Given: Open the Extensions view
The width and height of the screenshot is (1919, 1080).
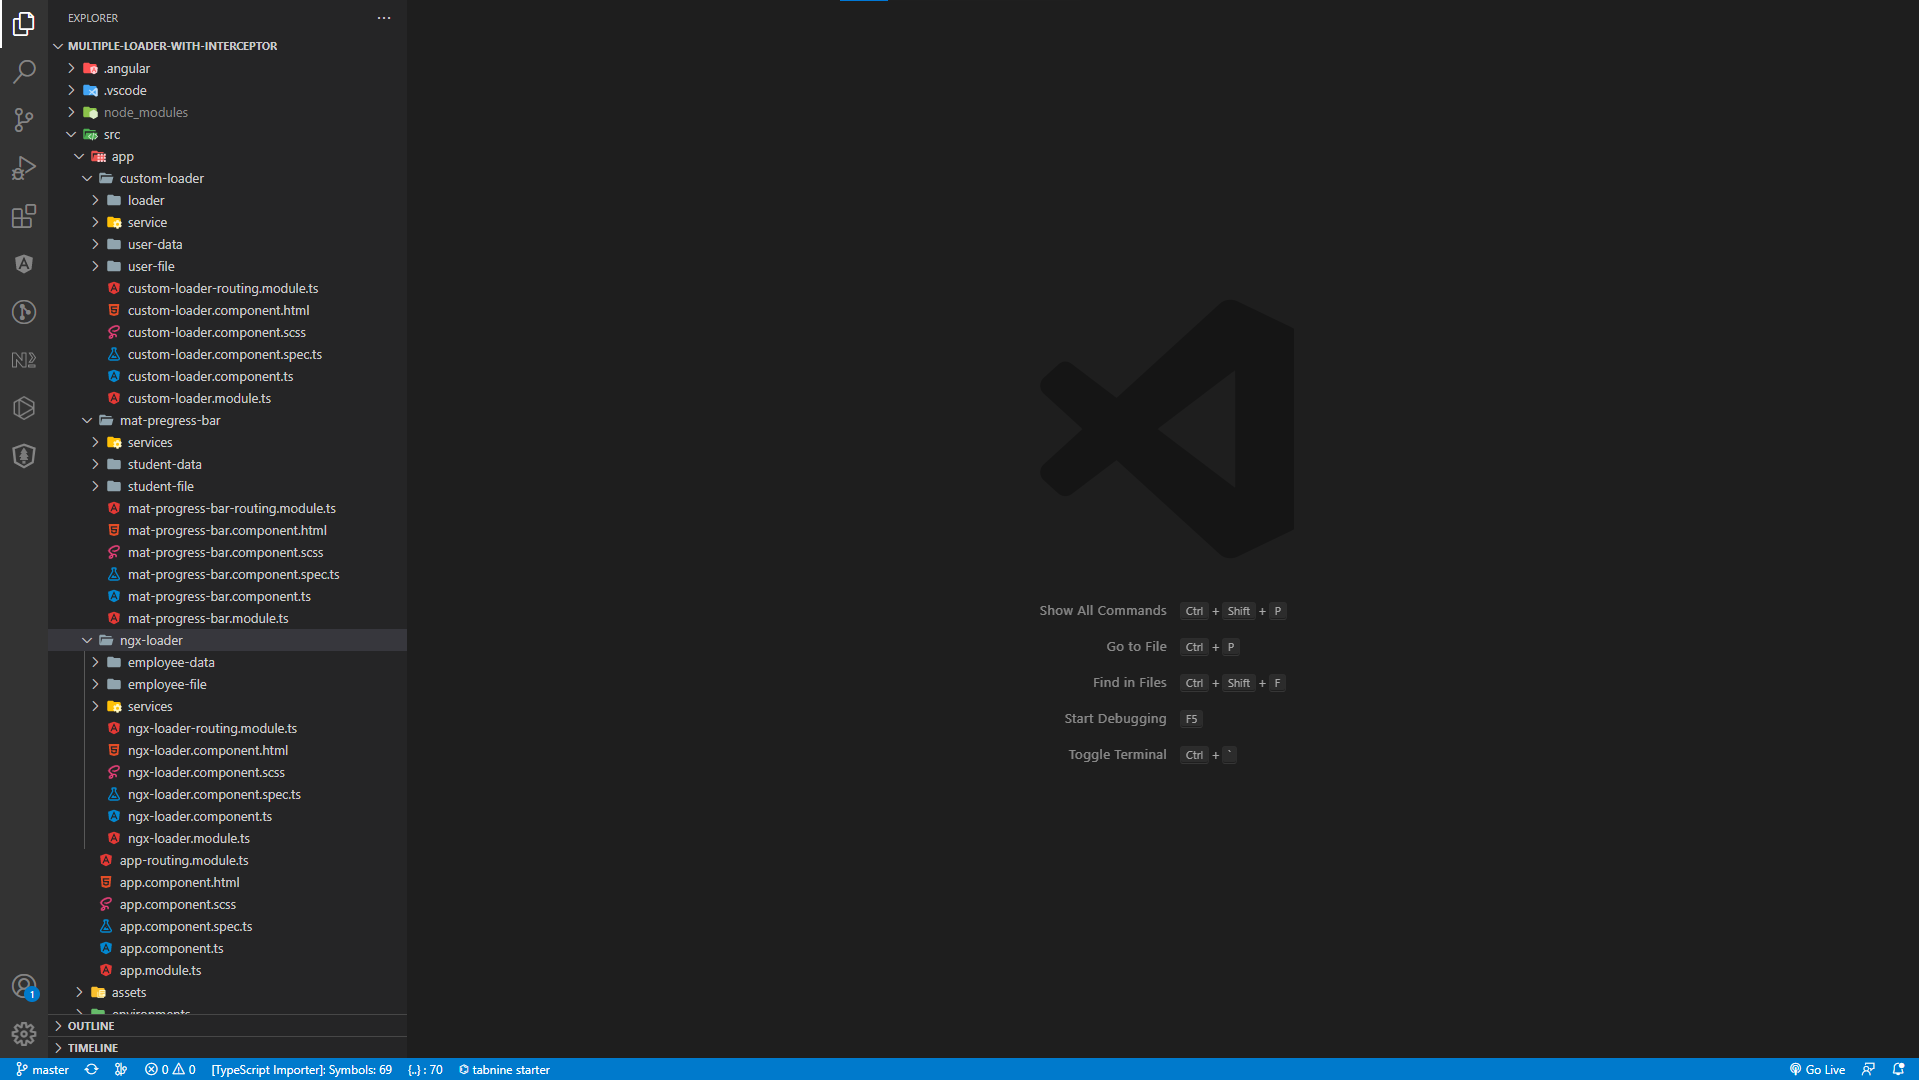Looking at the screenshot, I should pyautogui.click(x=24, y=216).
